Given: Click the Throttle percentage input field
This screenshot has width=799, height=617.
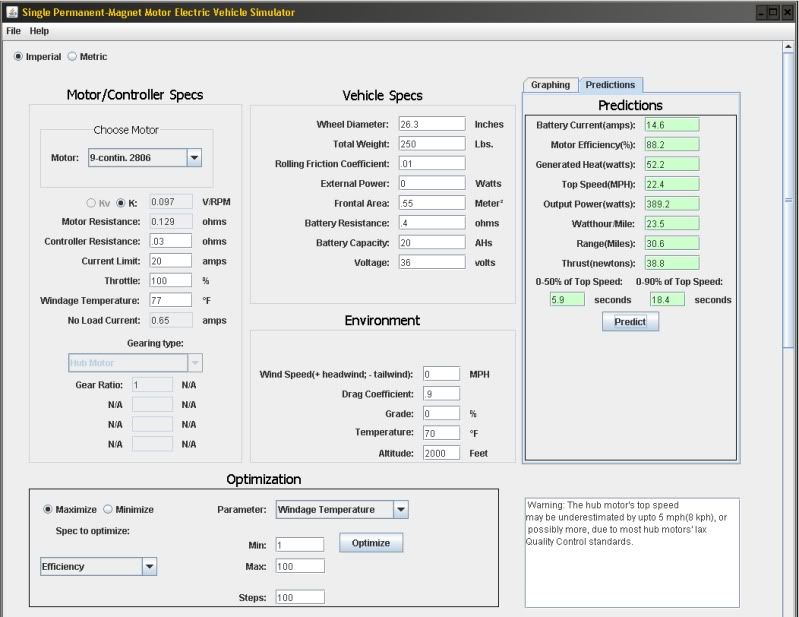Looking at the screenshot, I should pyautogui.click(x=169, y=281).
